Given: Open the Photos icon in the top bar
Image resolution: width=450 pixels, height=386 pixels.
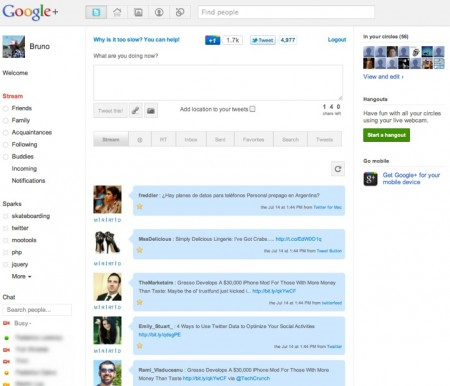Looking at the screenshot, I should pyautogui.click(x=138, y=12).
